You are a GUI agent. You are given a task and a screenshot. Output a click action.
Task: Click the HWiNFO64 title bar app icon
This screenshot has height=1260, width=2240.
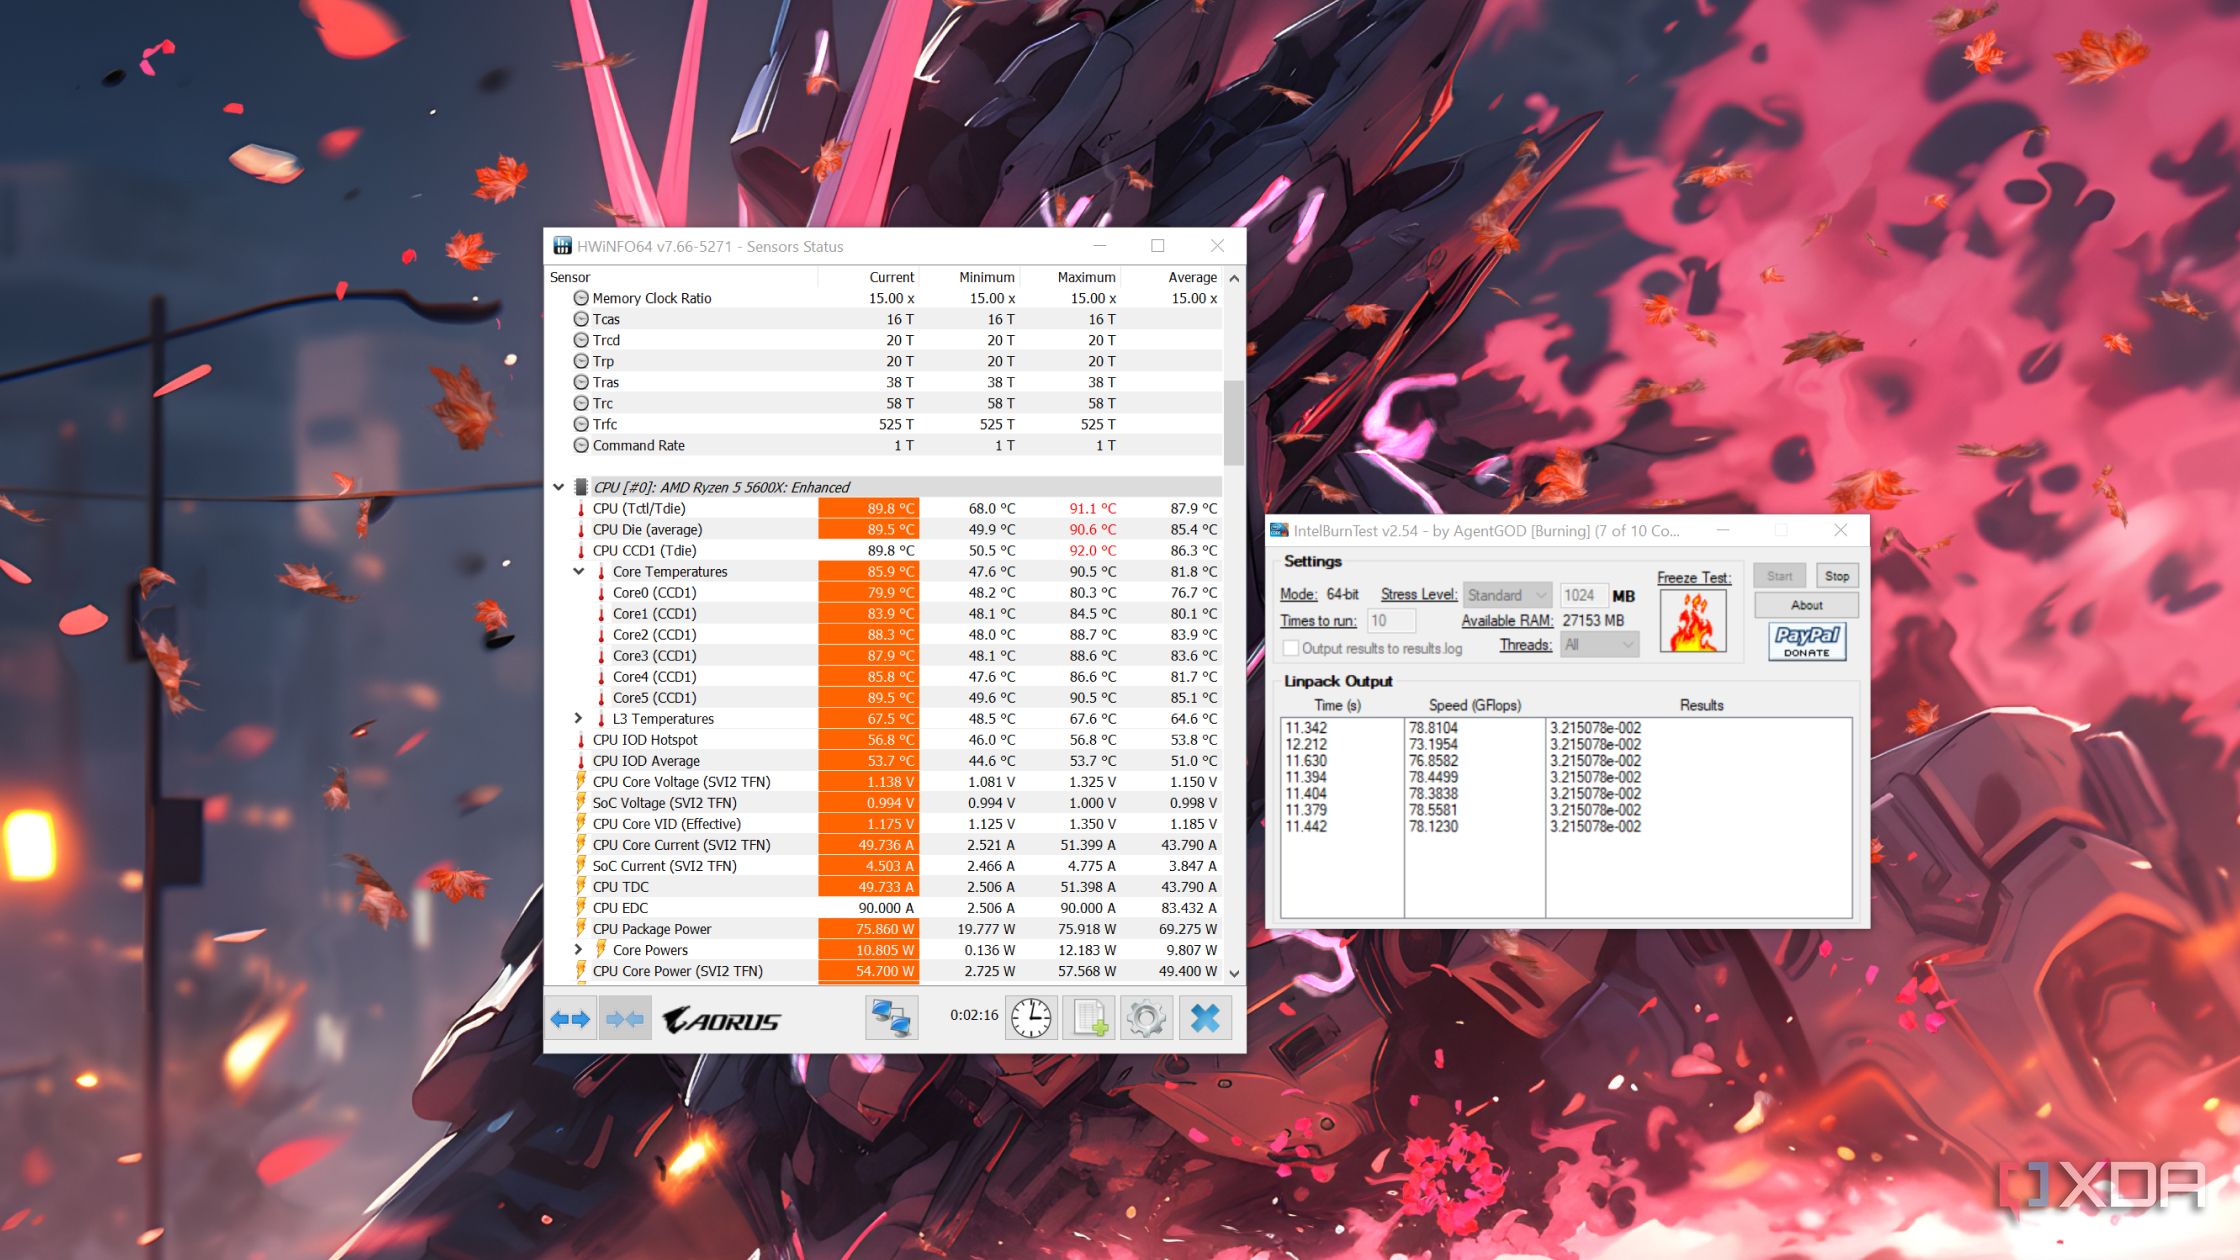click(x=562, y=246)
